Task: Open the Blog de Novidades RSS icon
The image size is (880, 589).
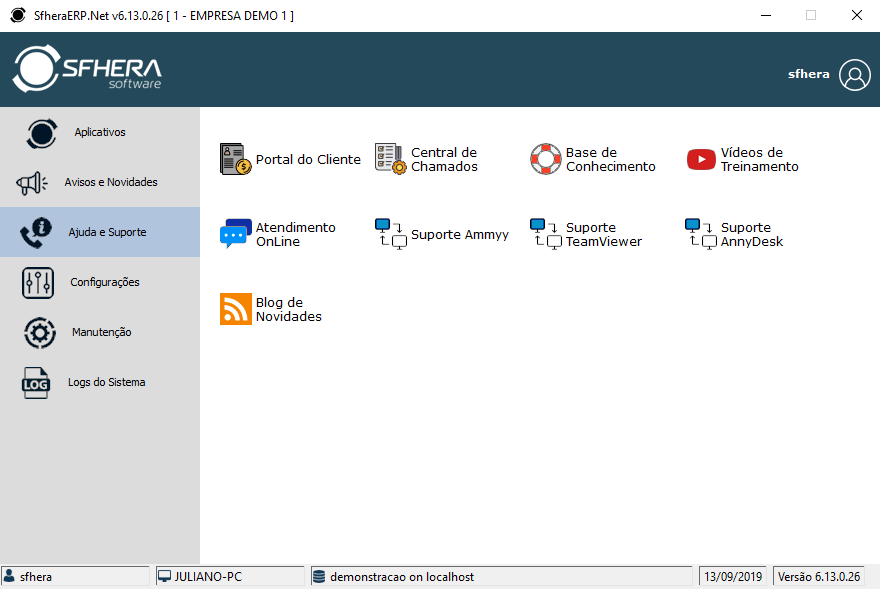Action: [236, 309]
